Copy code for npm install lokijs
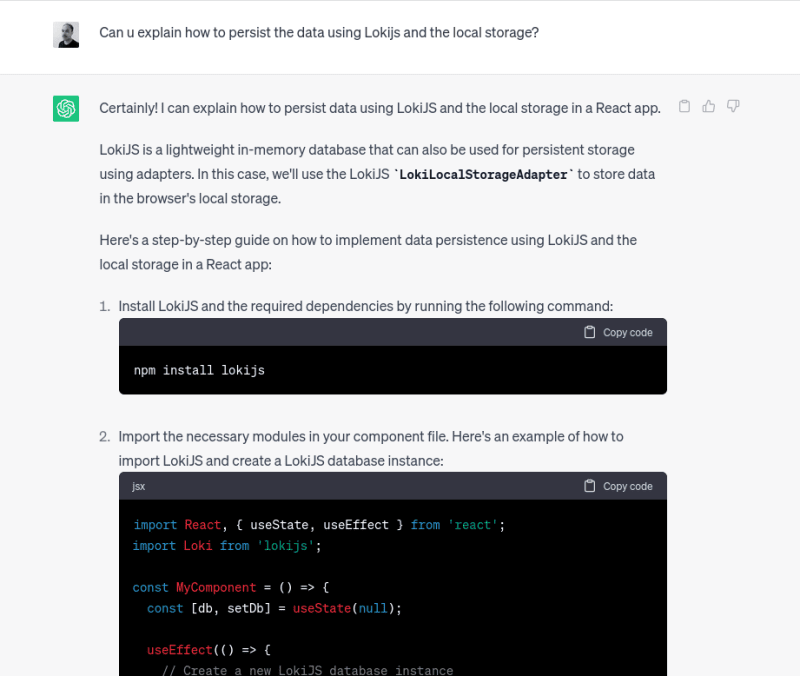The image size is (800, 676). [x=618, y=333]
